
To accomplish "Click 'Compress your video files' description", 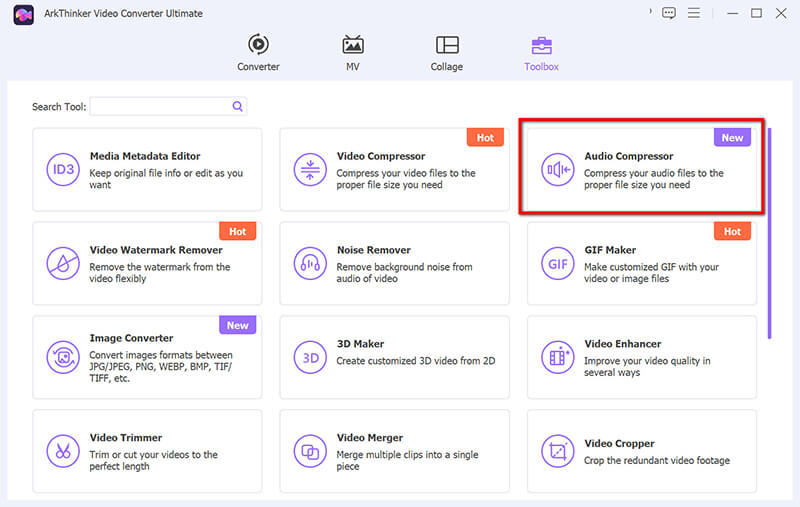I will tap(406, 179).
